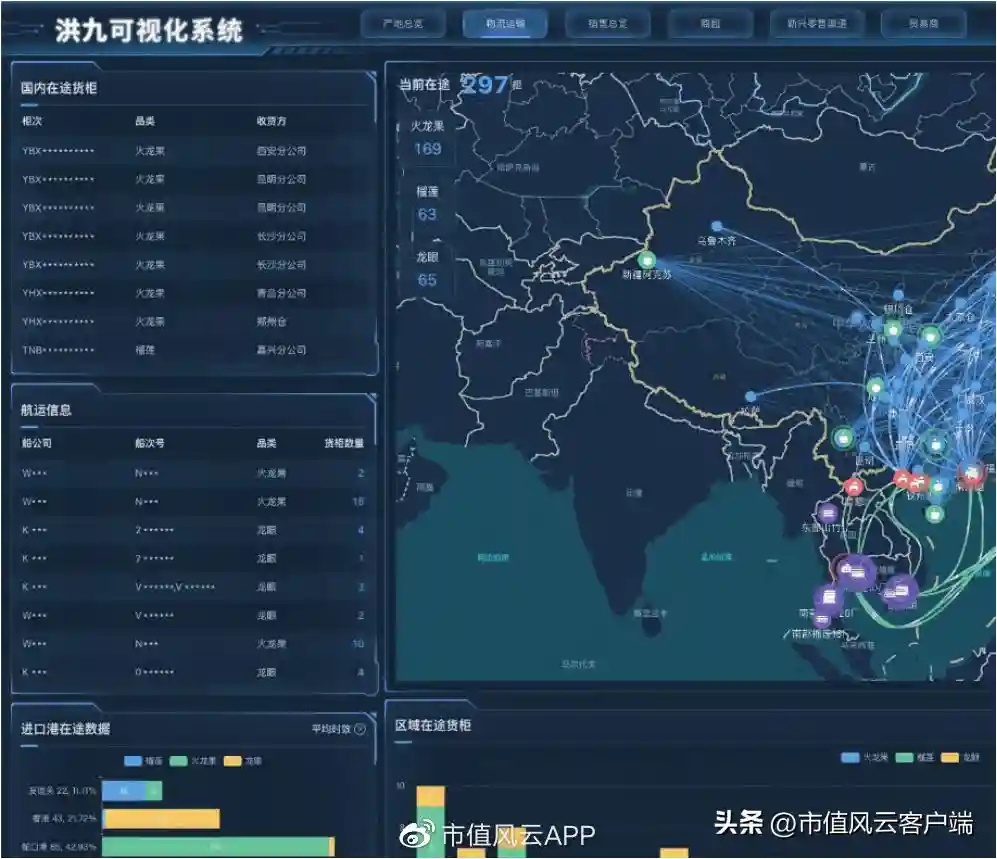The image size is (997, 859).
Task: Click the 乌鲁木齐 blue node on map
Action: click(x=716, y=227)
